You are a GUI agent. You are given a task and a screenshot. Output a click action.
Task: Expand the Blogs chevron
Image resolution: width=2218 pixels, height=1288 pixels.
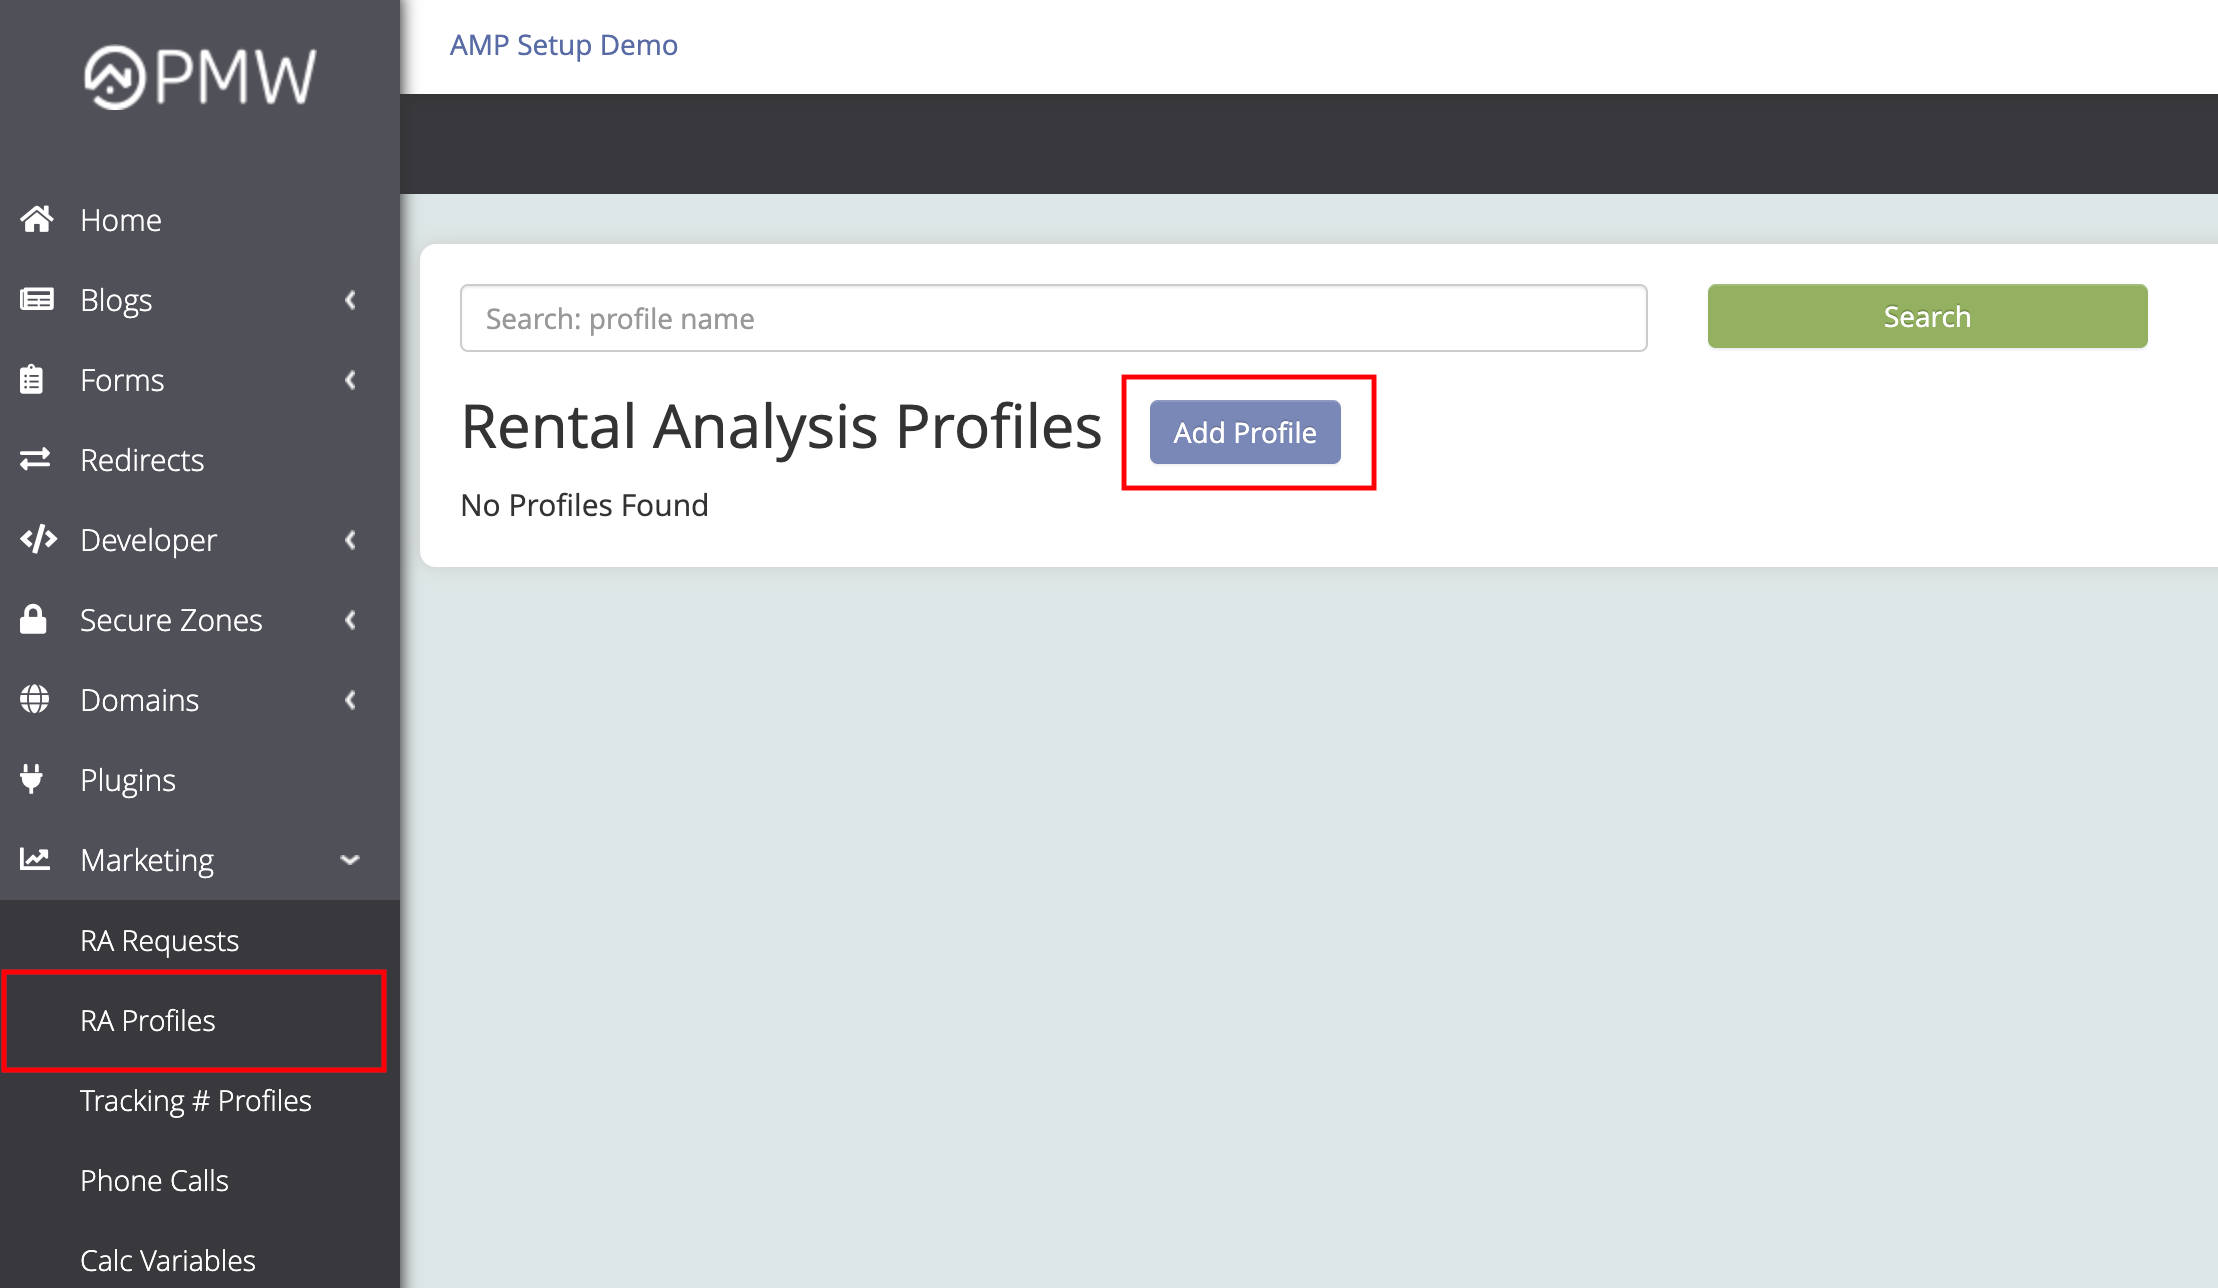click(x=350, y=300)
